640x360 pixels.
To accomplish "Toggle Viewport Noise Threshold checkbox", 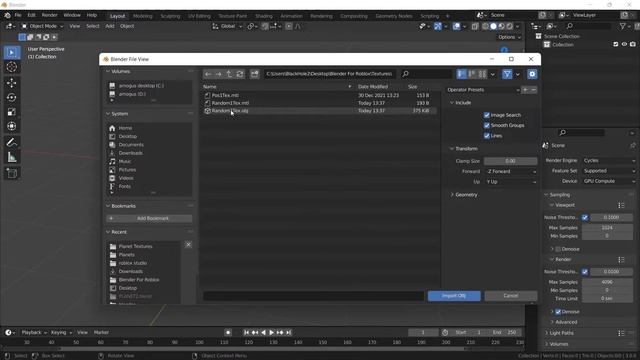I will point(585,218).
